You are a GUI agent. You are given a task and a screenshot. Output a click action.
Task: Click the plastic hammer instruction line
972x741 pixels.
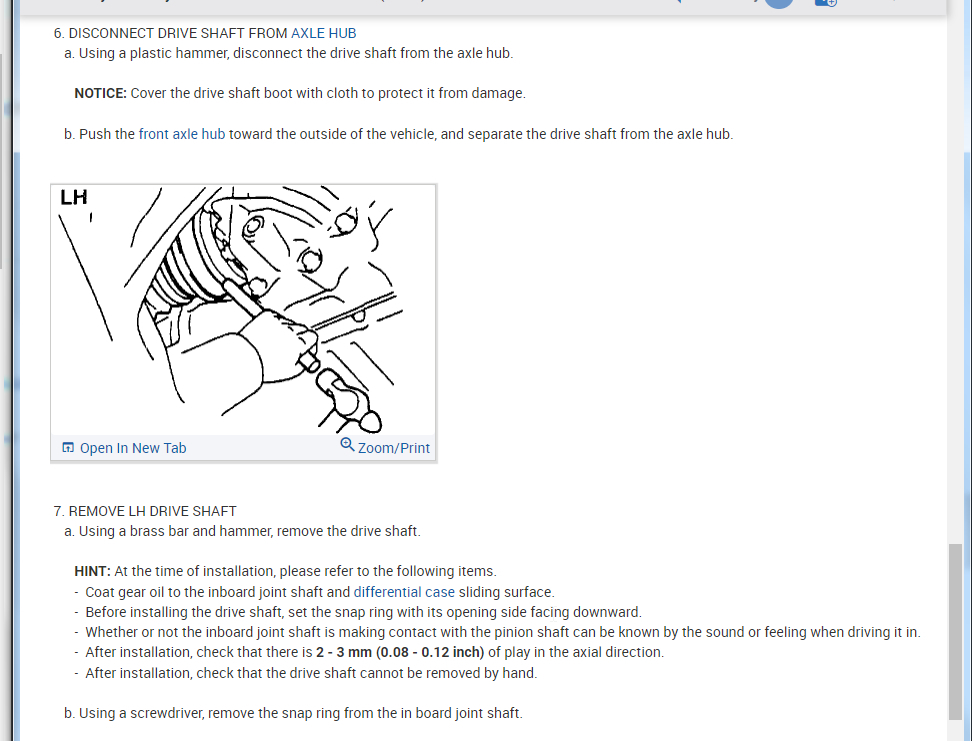click(288, 53)
